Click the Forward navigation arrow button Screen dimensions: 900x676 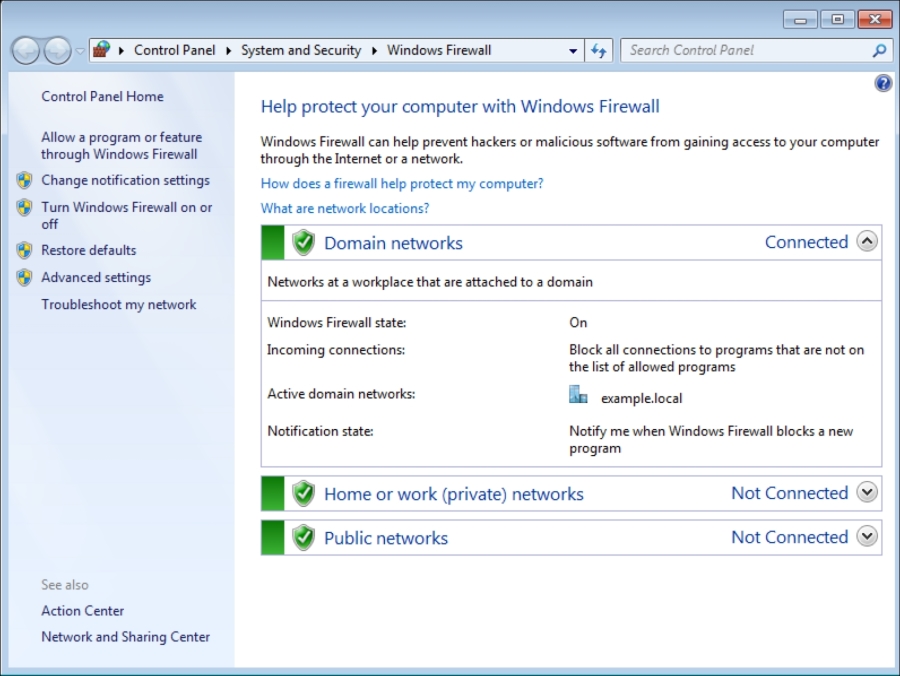[57, 50]
